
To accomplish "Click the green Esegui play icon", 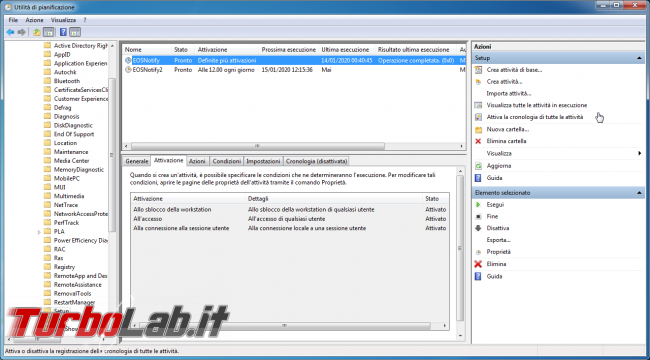I will (x=478, y=204).
